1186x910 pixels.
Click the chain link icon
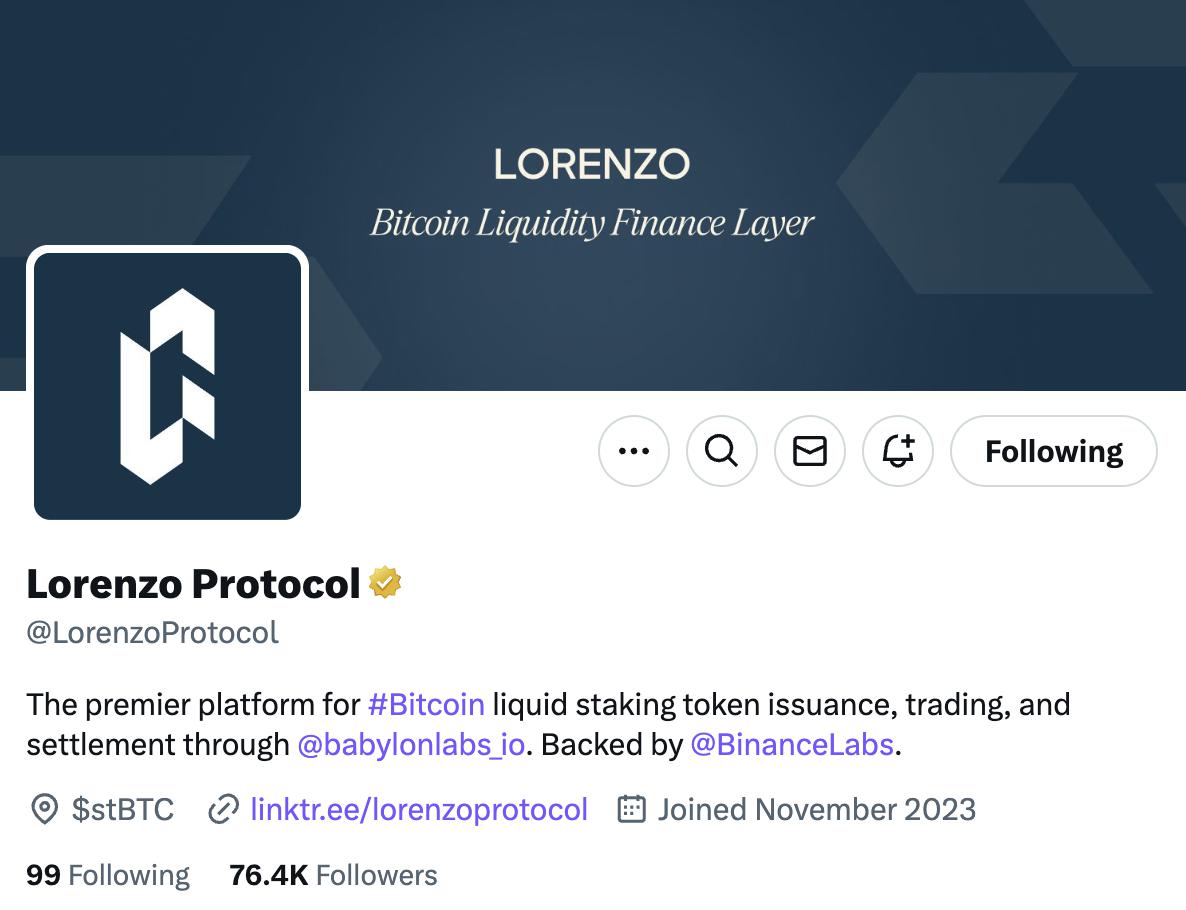pyautogui.click(x=223, y=809)
